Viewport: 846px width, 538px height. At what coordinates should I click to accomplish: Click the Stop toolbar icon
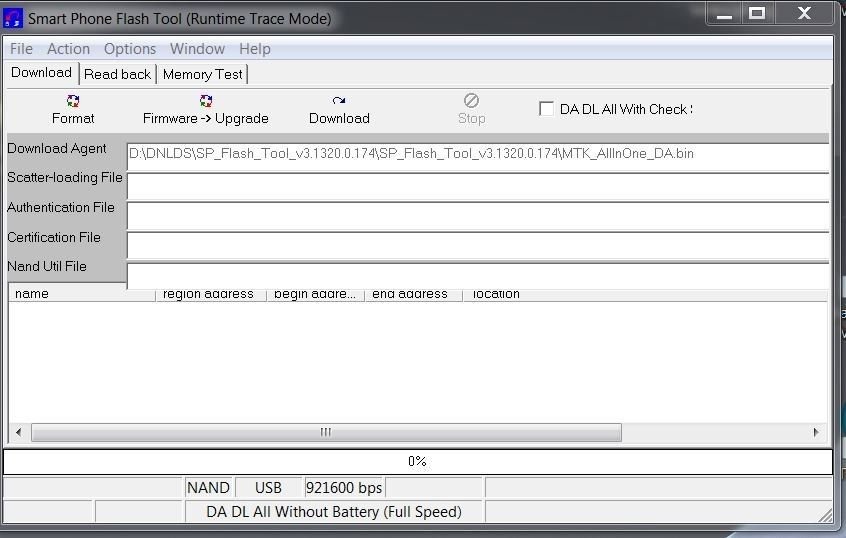pyautogui.click(x=471, y=100)
